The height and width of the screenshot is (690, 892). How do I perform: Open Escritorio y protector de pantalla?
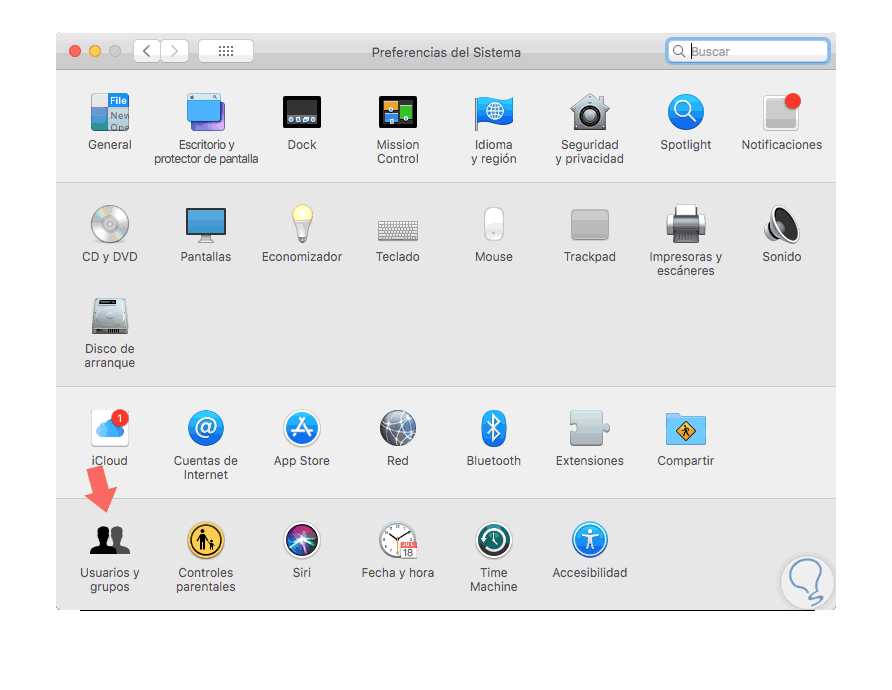(206, 112)
